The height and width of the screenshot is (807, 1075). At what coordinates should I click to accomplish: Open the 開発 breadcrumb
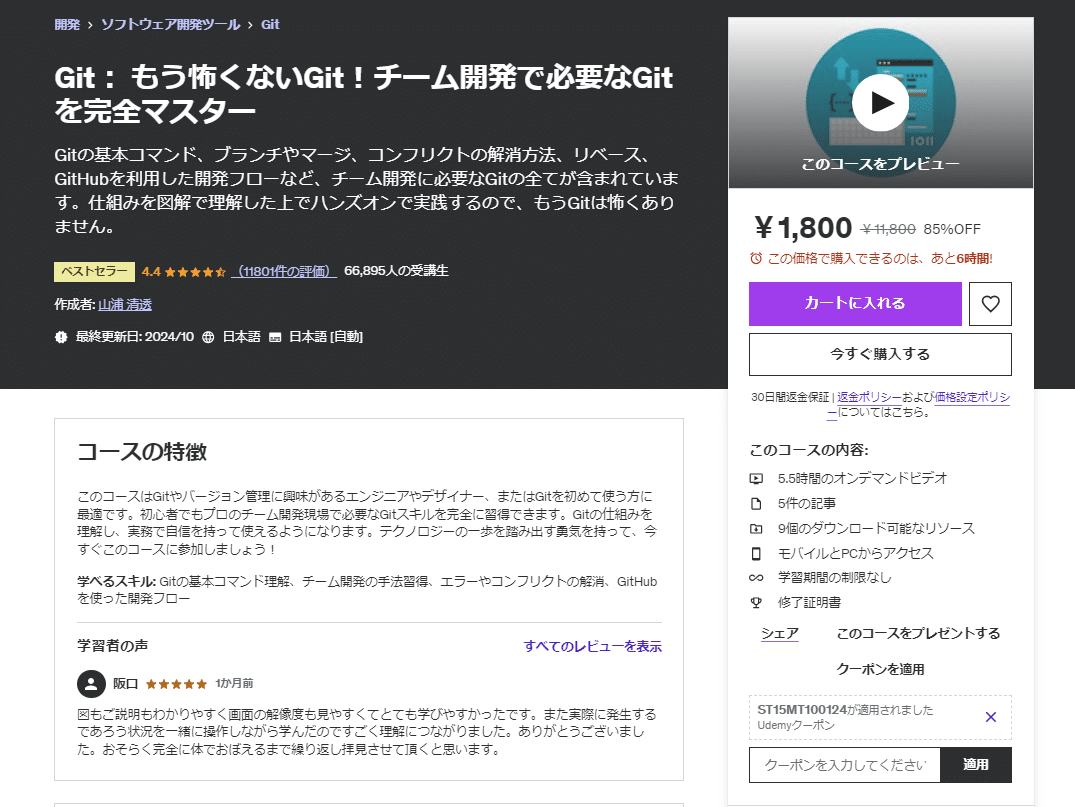pyautogui.click(x=67, y=25)
